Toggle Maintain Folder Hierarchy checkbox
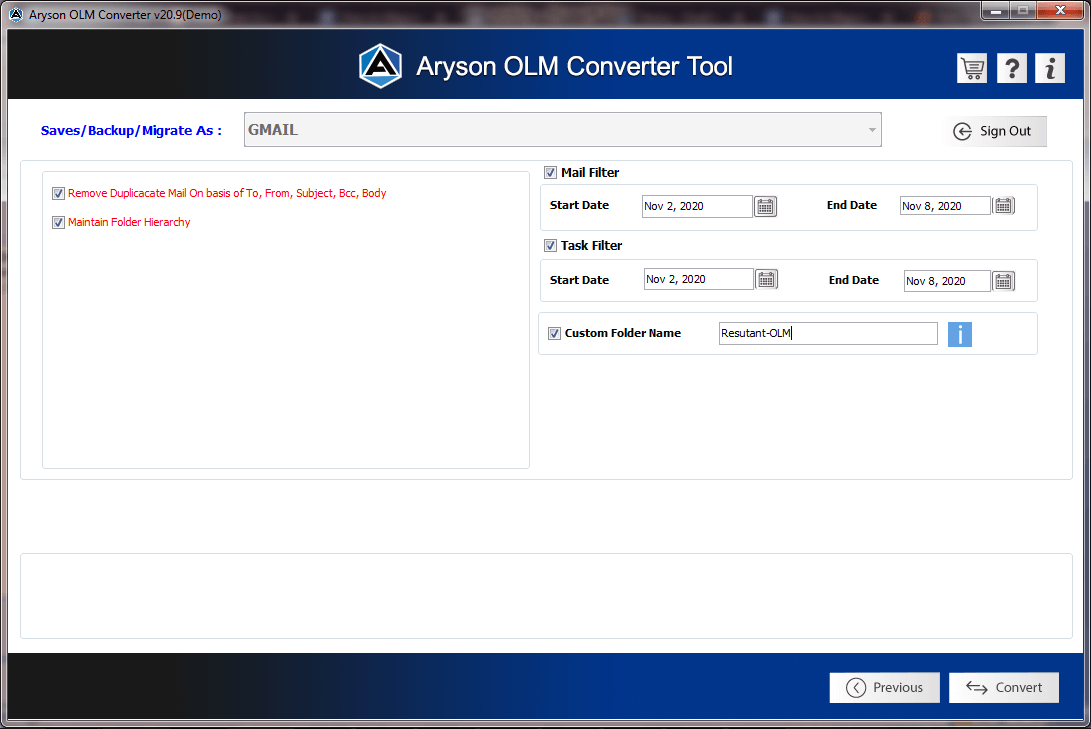1091x729 pixels. (x=58, y=223)
